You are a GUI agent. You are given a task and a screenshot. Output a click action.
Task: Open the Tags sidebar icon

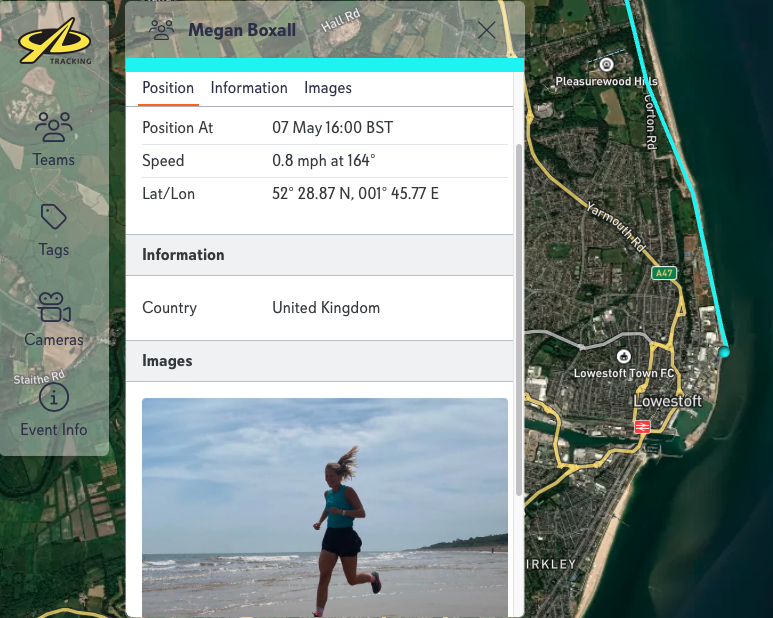(x=54, y=216)
